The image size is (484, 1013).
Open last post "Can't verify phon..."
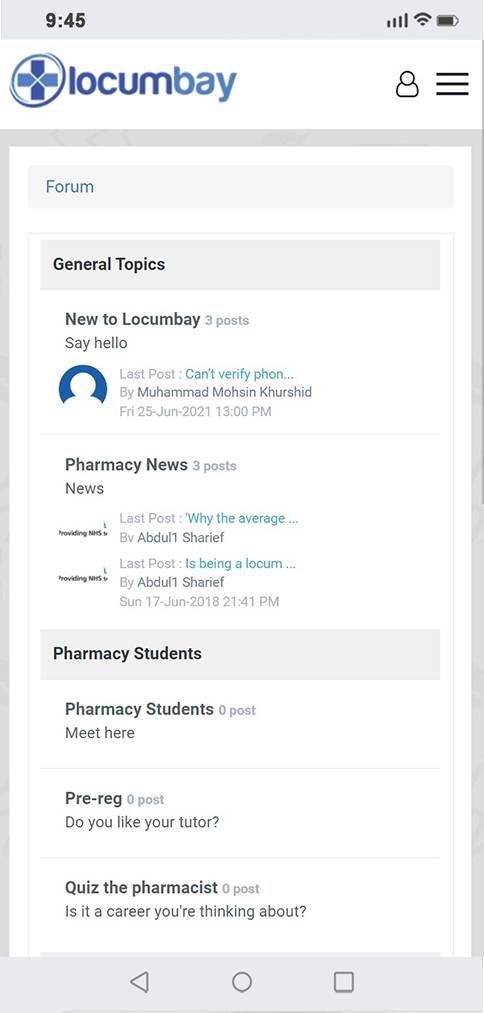coord(240,374)
